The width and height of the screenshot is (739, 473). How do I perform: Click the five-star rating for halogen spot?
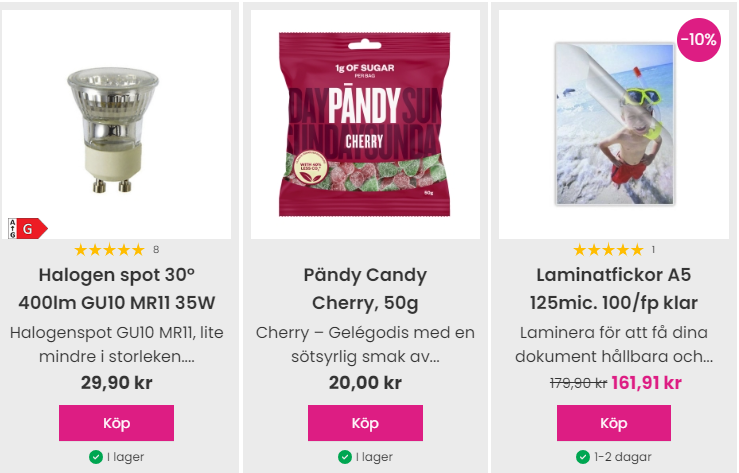click(x=109, y=250)
